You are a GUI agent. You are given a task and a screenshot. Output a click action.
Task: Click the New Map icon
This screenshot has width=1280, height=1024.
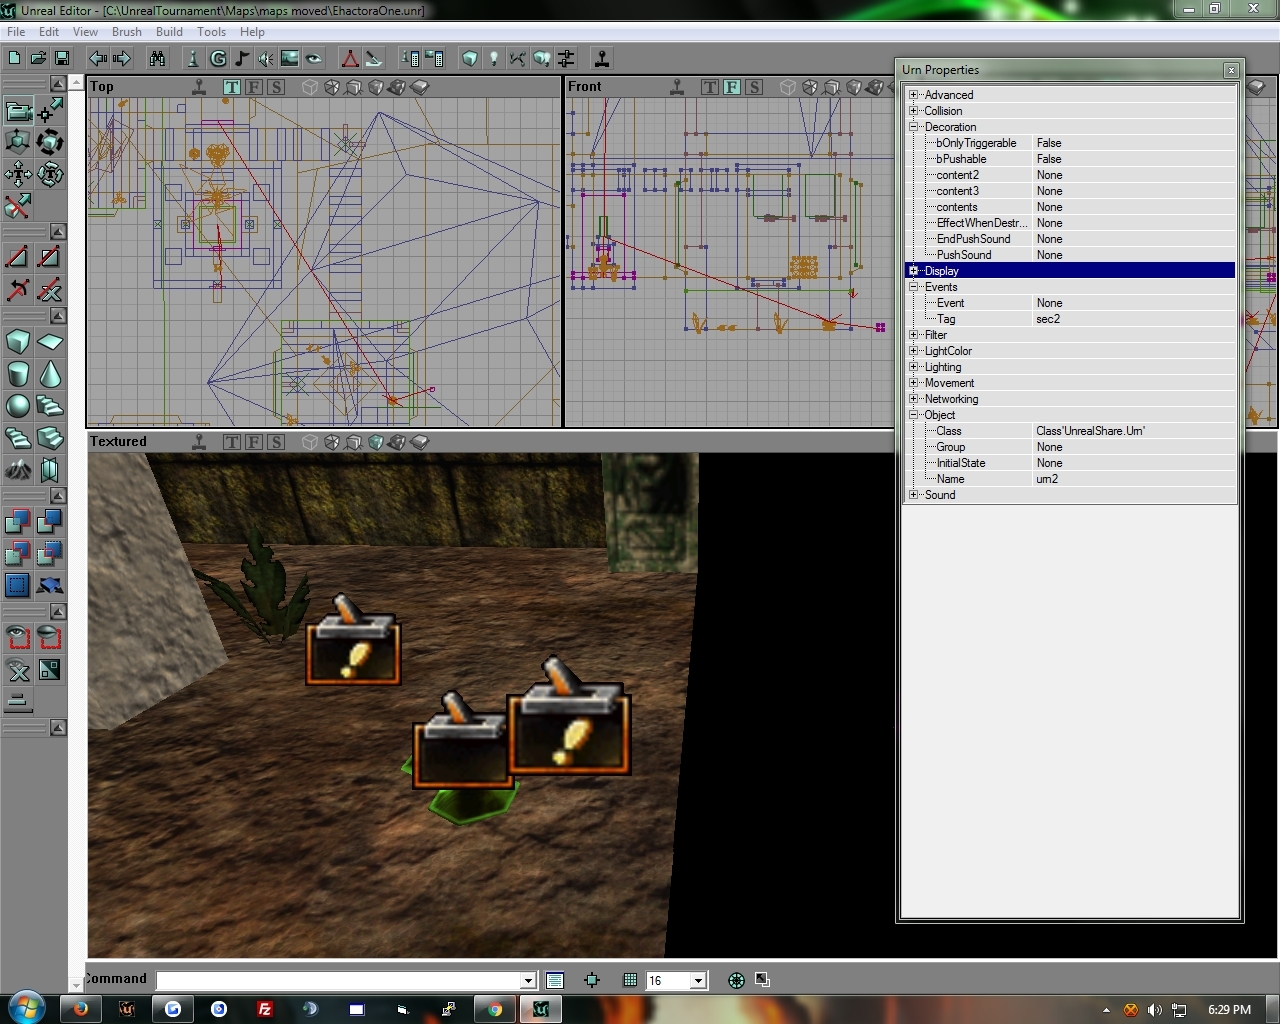[x=14, y=58]
